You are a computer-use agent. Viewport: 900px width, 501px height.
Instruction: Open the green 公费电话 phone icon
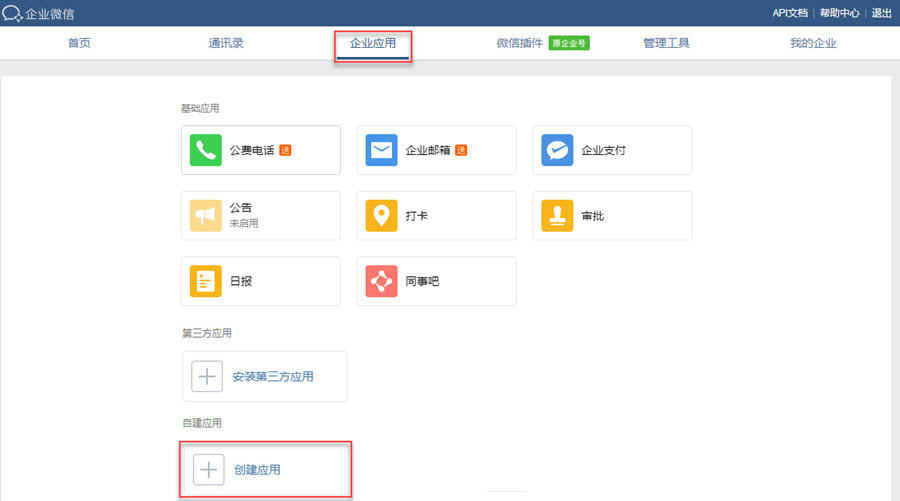tap(205, 150)
